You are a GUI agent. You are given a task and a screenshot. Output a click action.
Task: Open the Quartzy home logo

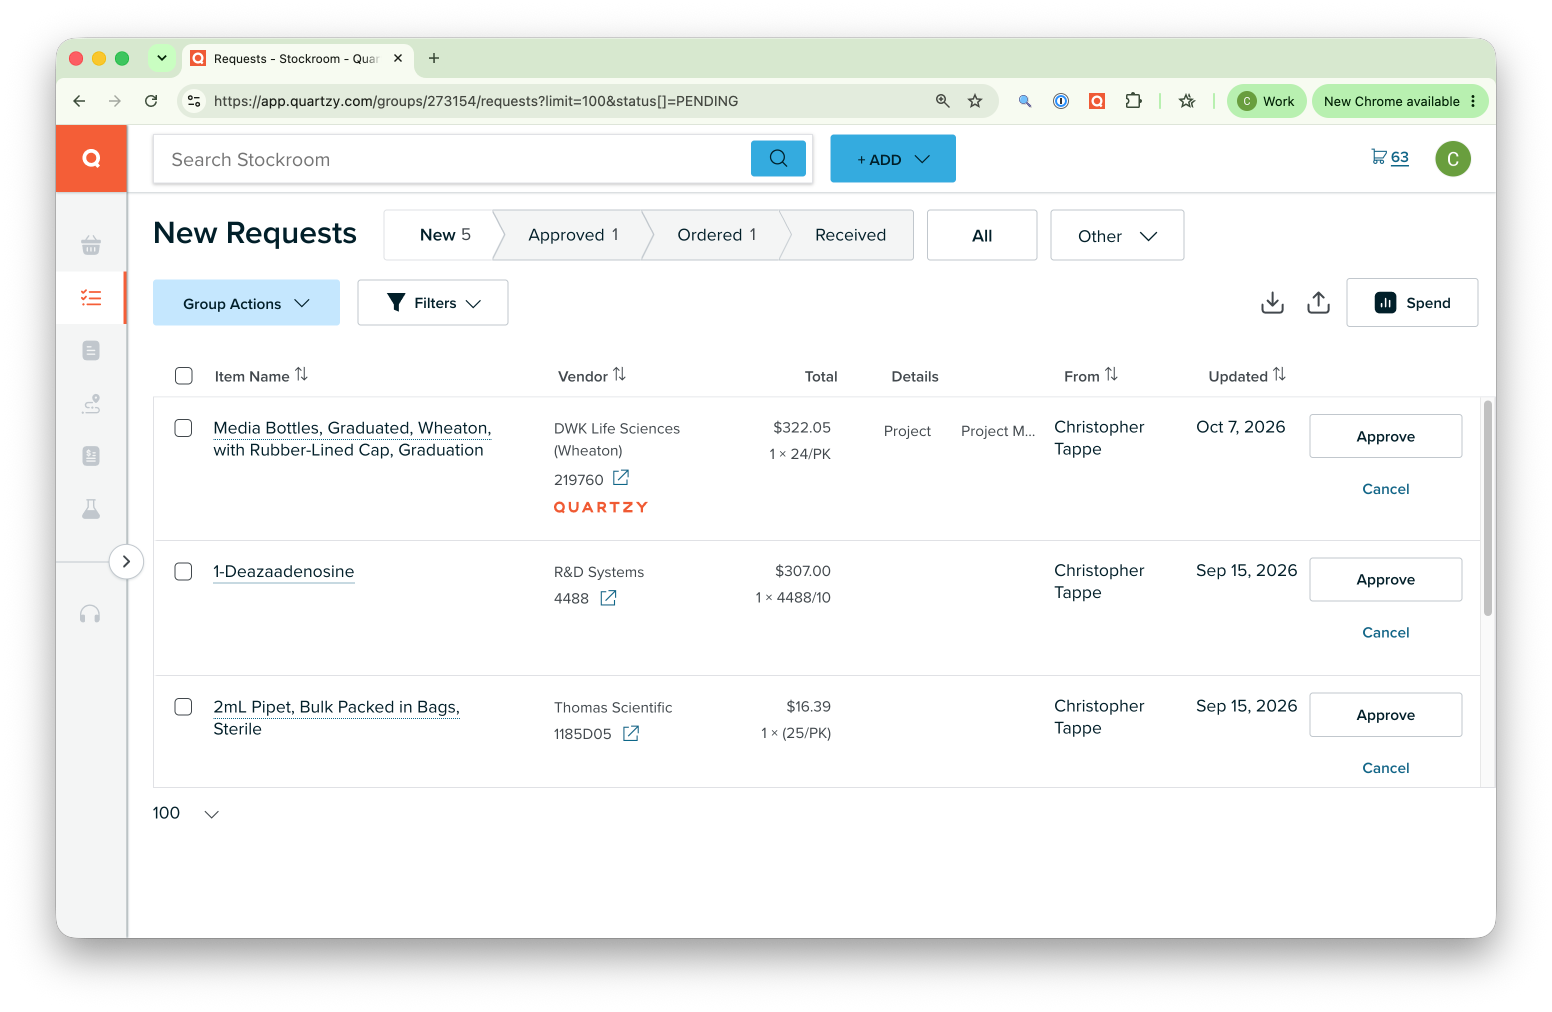click(x=91, y=158)
